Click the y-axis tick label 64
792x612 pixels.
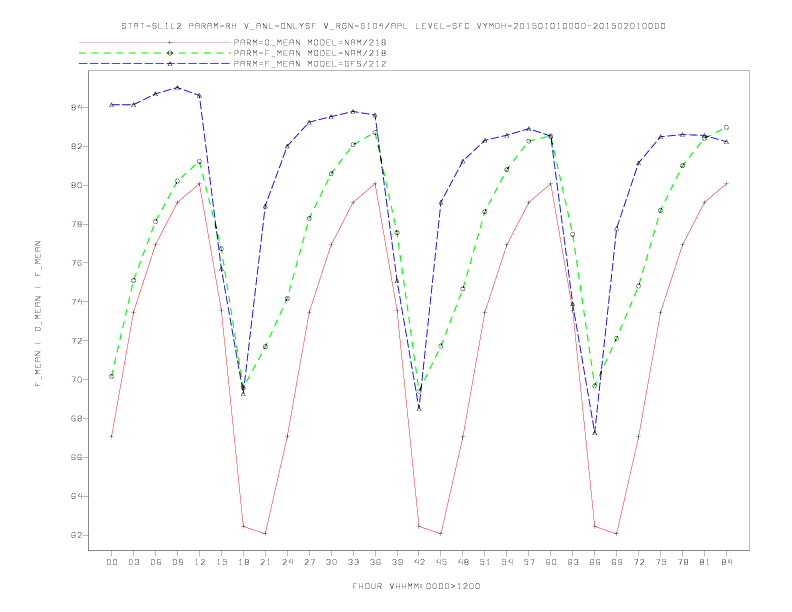pyautogui.click(x=77, y=496)
